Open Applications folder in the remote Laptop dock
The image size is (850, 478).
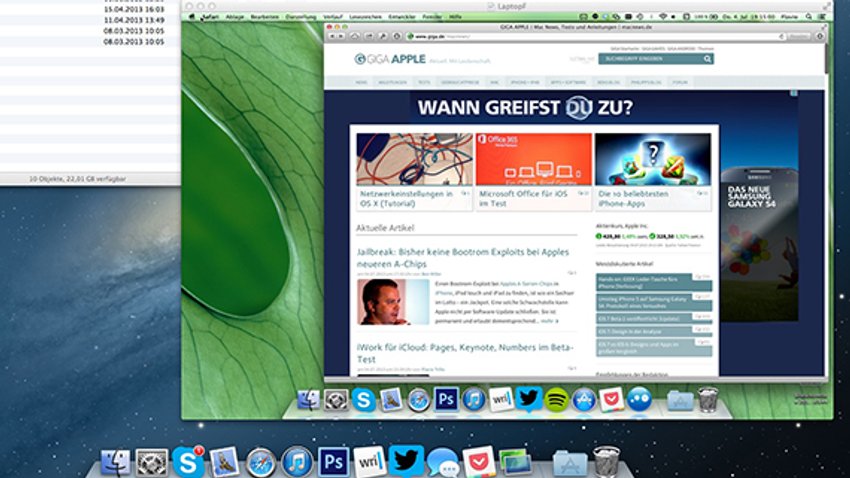tap(680, 401)
